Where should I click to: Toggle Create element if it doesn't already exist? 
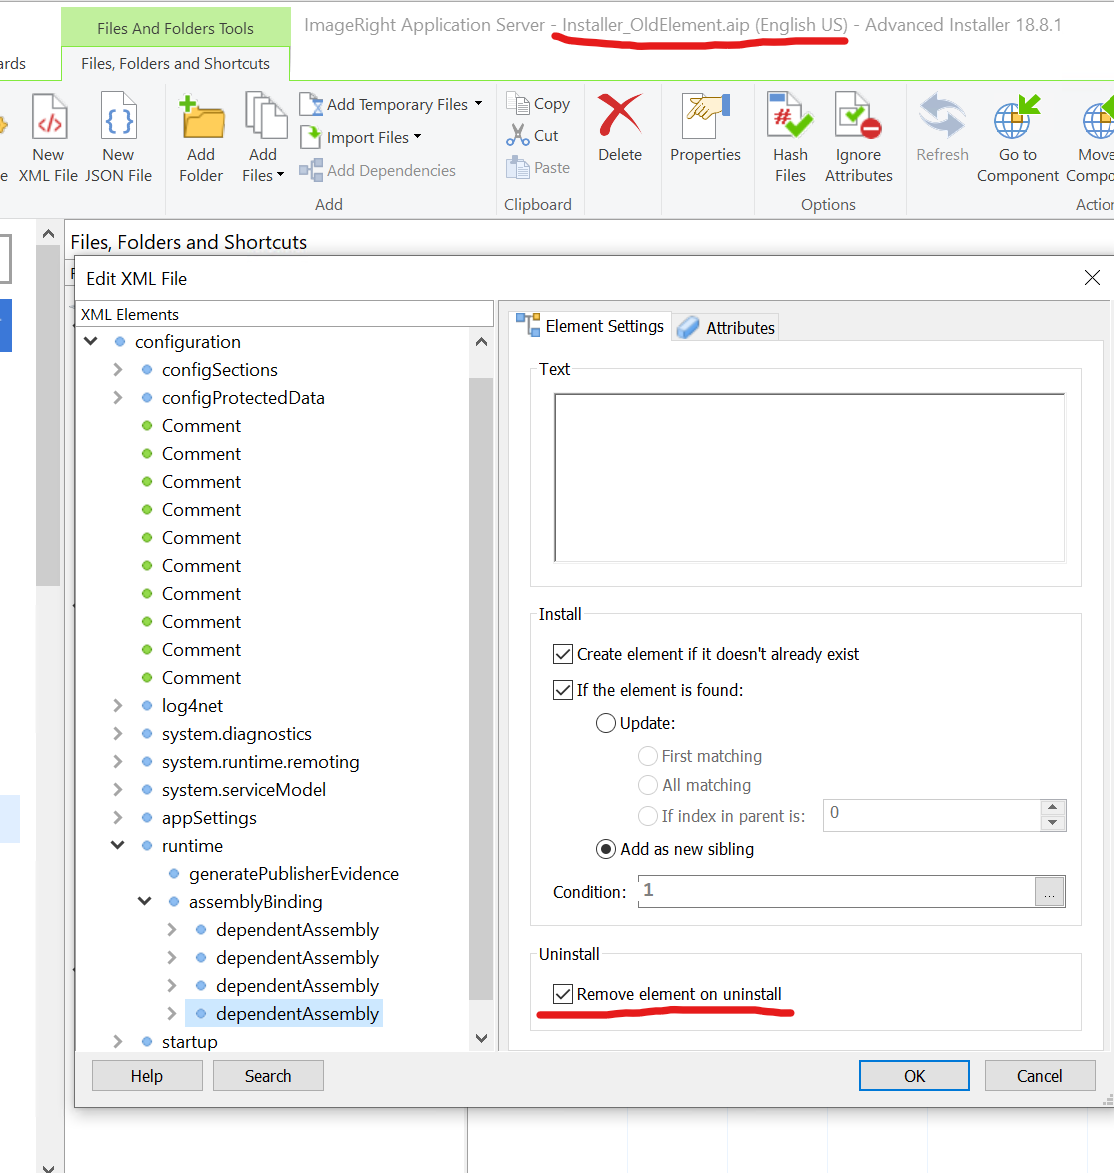point(563,654)
